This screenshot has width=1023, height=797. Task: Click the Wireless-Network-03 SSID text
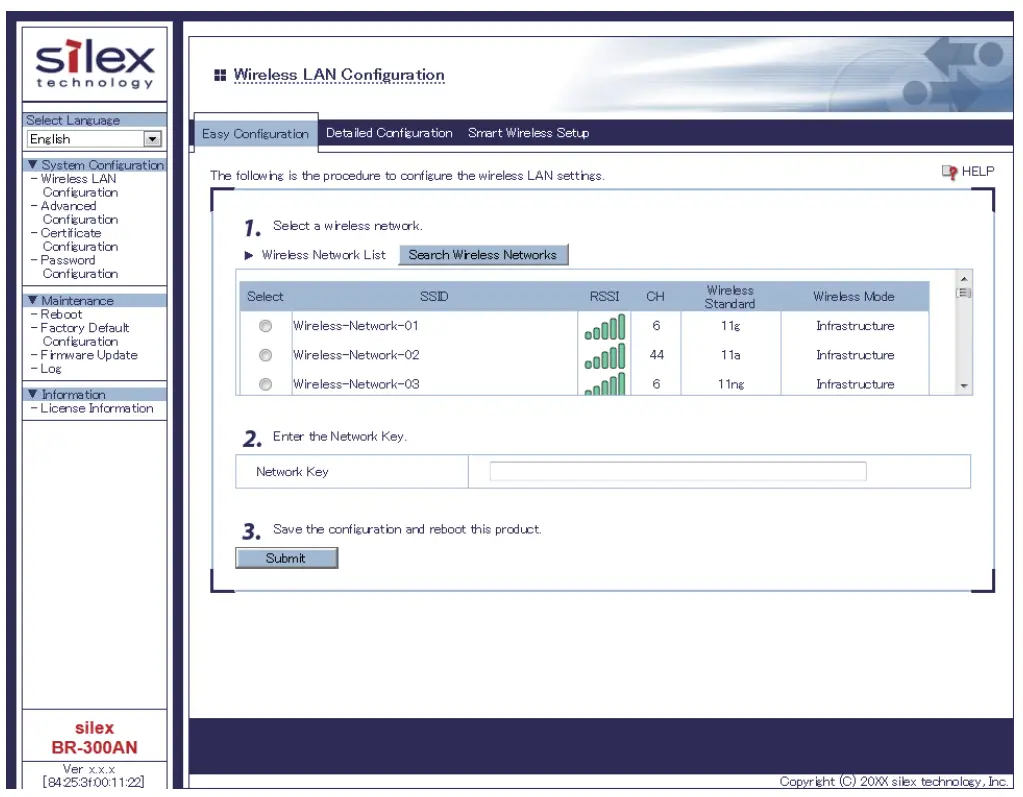(x=356, y=384)
